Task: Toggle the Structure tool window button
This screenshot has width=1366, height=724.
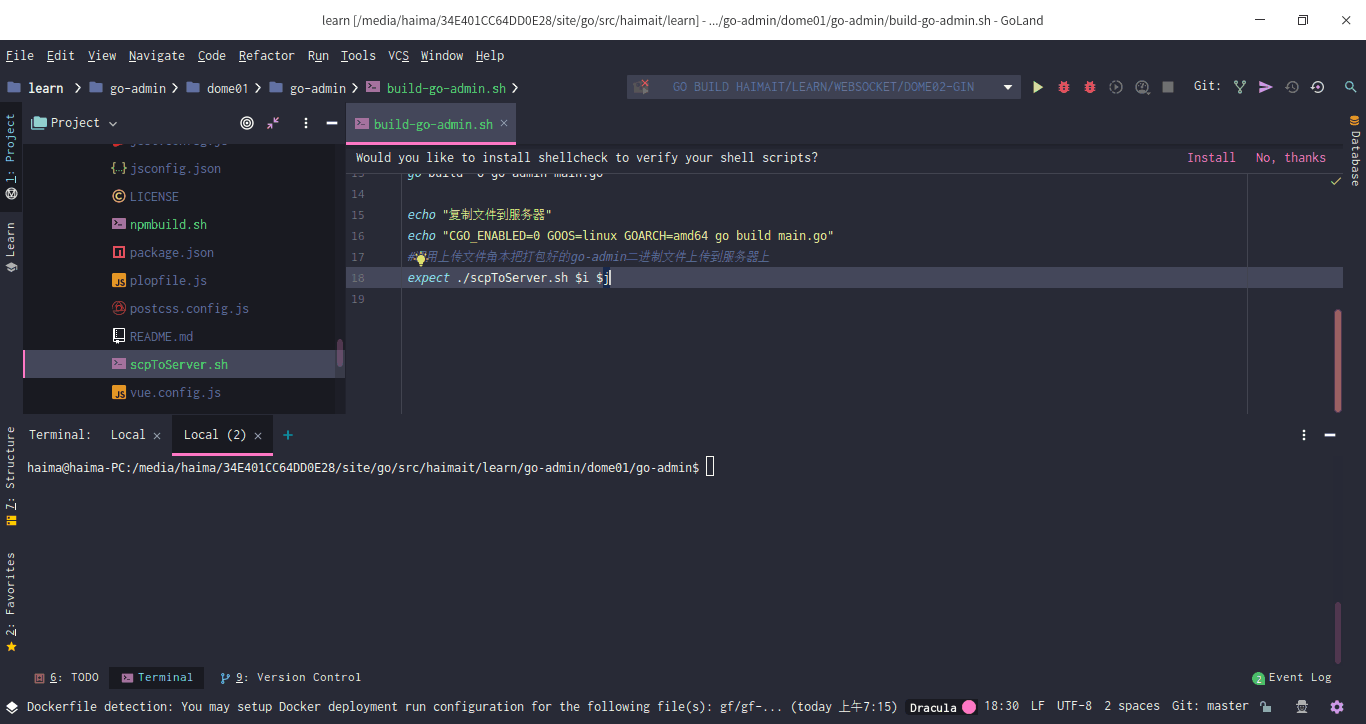Action: pyautogui.click(x=11, y=475)
